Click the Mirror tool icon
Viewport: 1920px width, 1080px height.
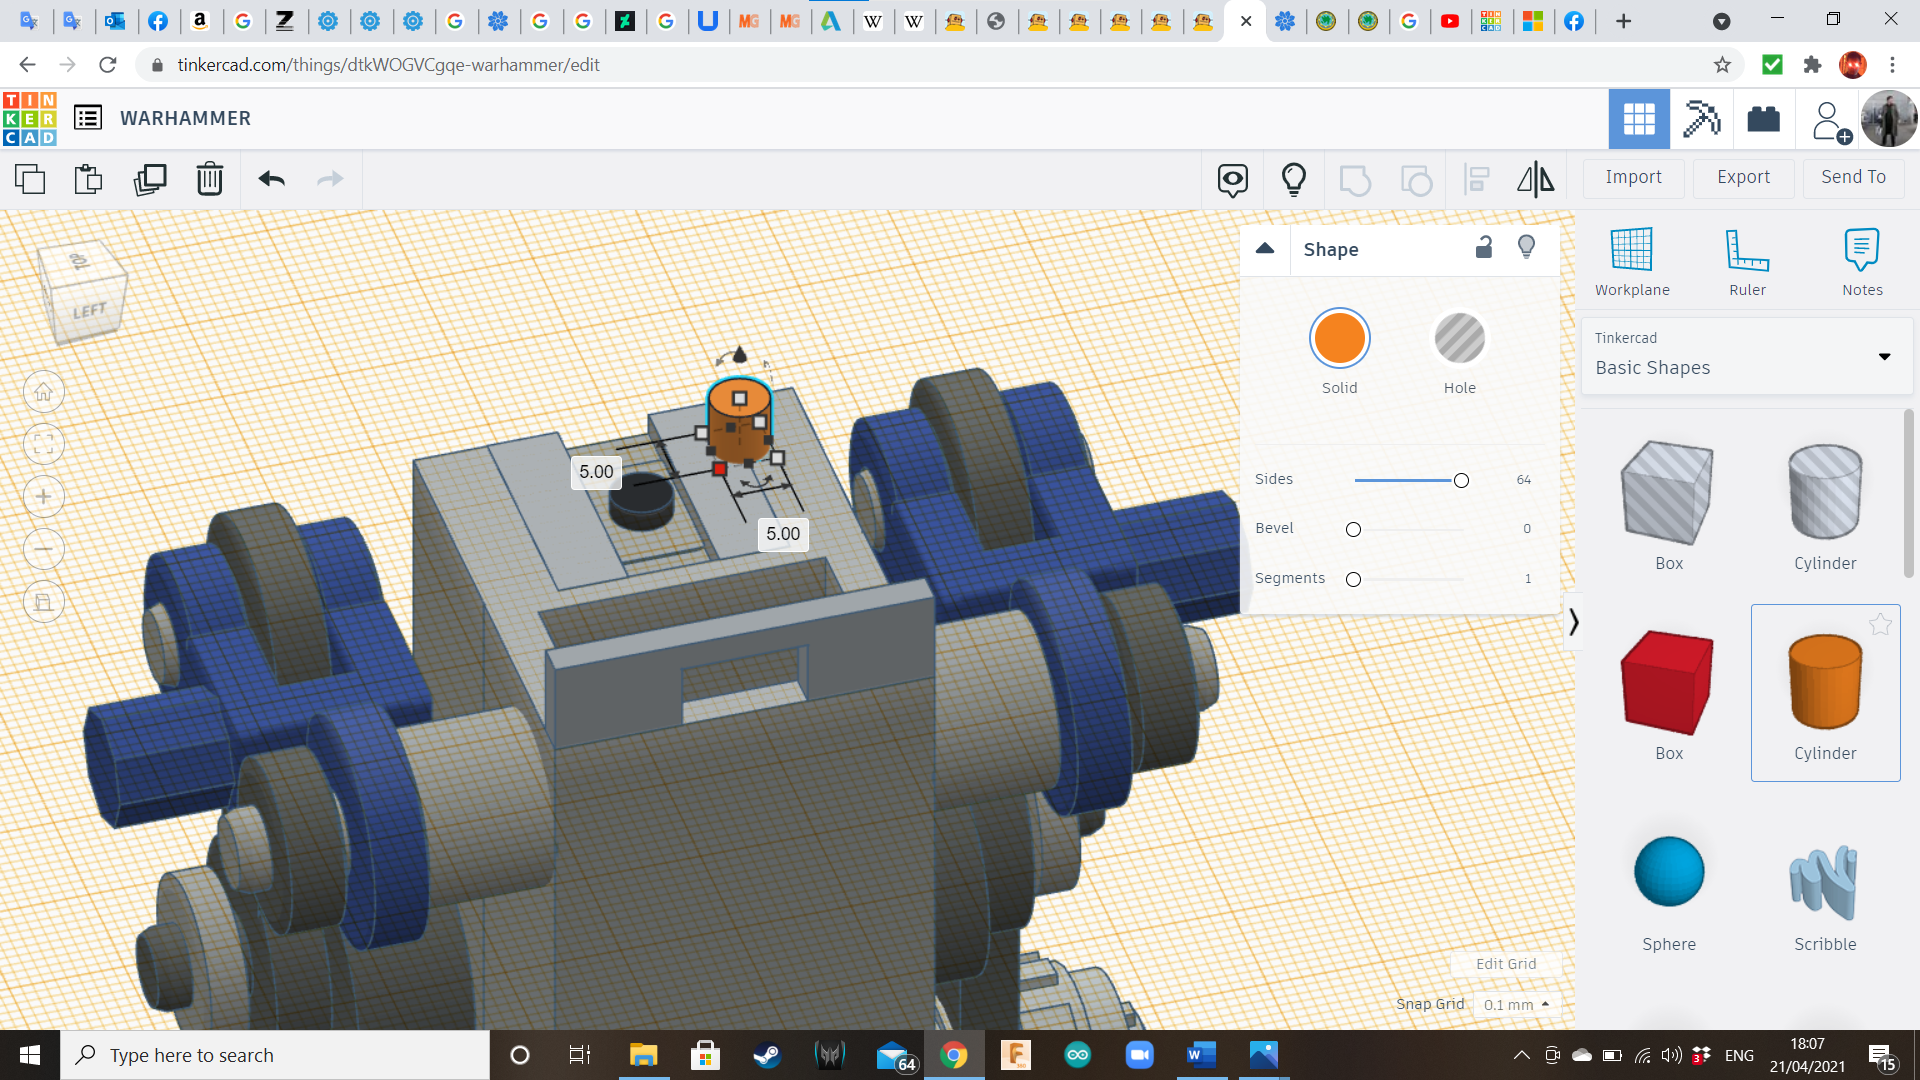(x=1535, y=179)
